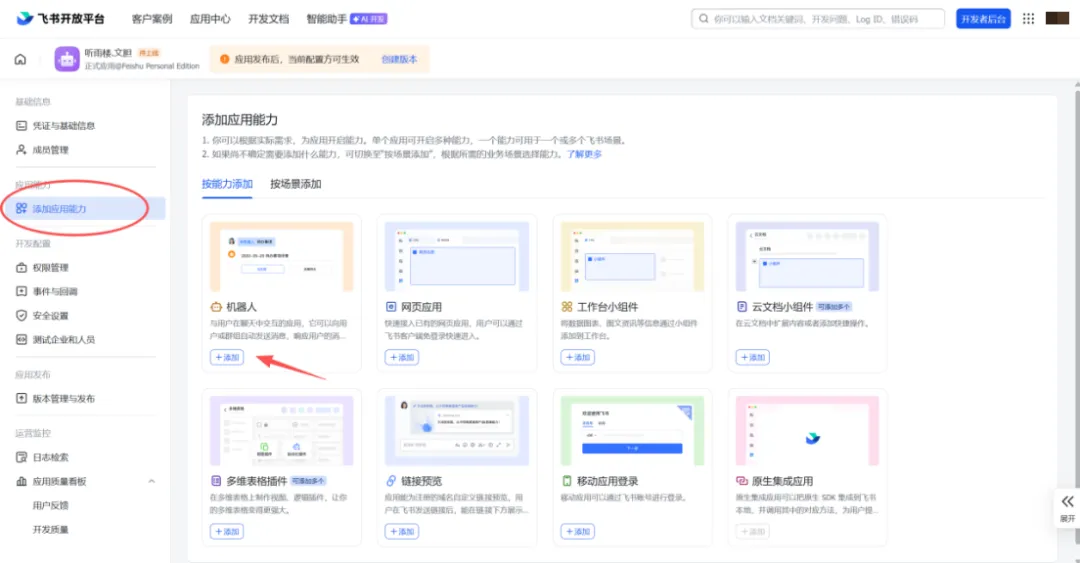Click the 权限管理 sidebar icon
1080x563 pixels.
21,267
